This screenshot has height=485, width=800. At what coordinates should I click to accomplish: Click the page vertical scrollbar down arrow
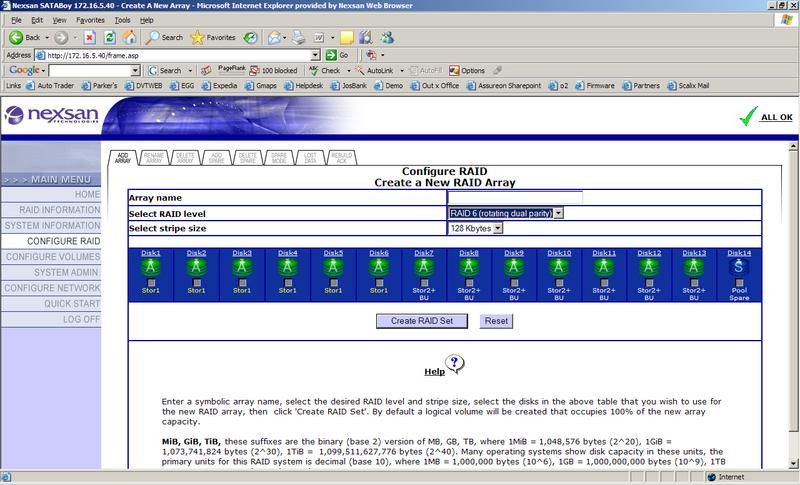pyautogui.click(x=793, y=464)
